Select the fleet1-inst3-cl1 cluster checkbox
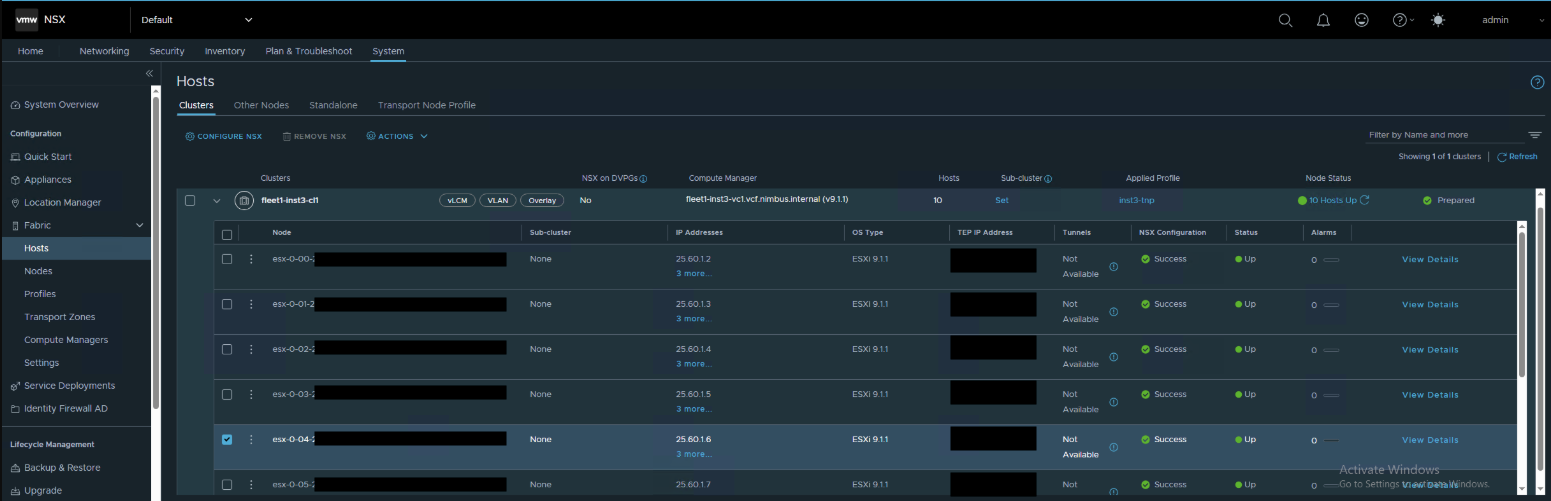The image size is (1551, 501). (190, 200)
